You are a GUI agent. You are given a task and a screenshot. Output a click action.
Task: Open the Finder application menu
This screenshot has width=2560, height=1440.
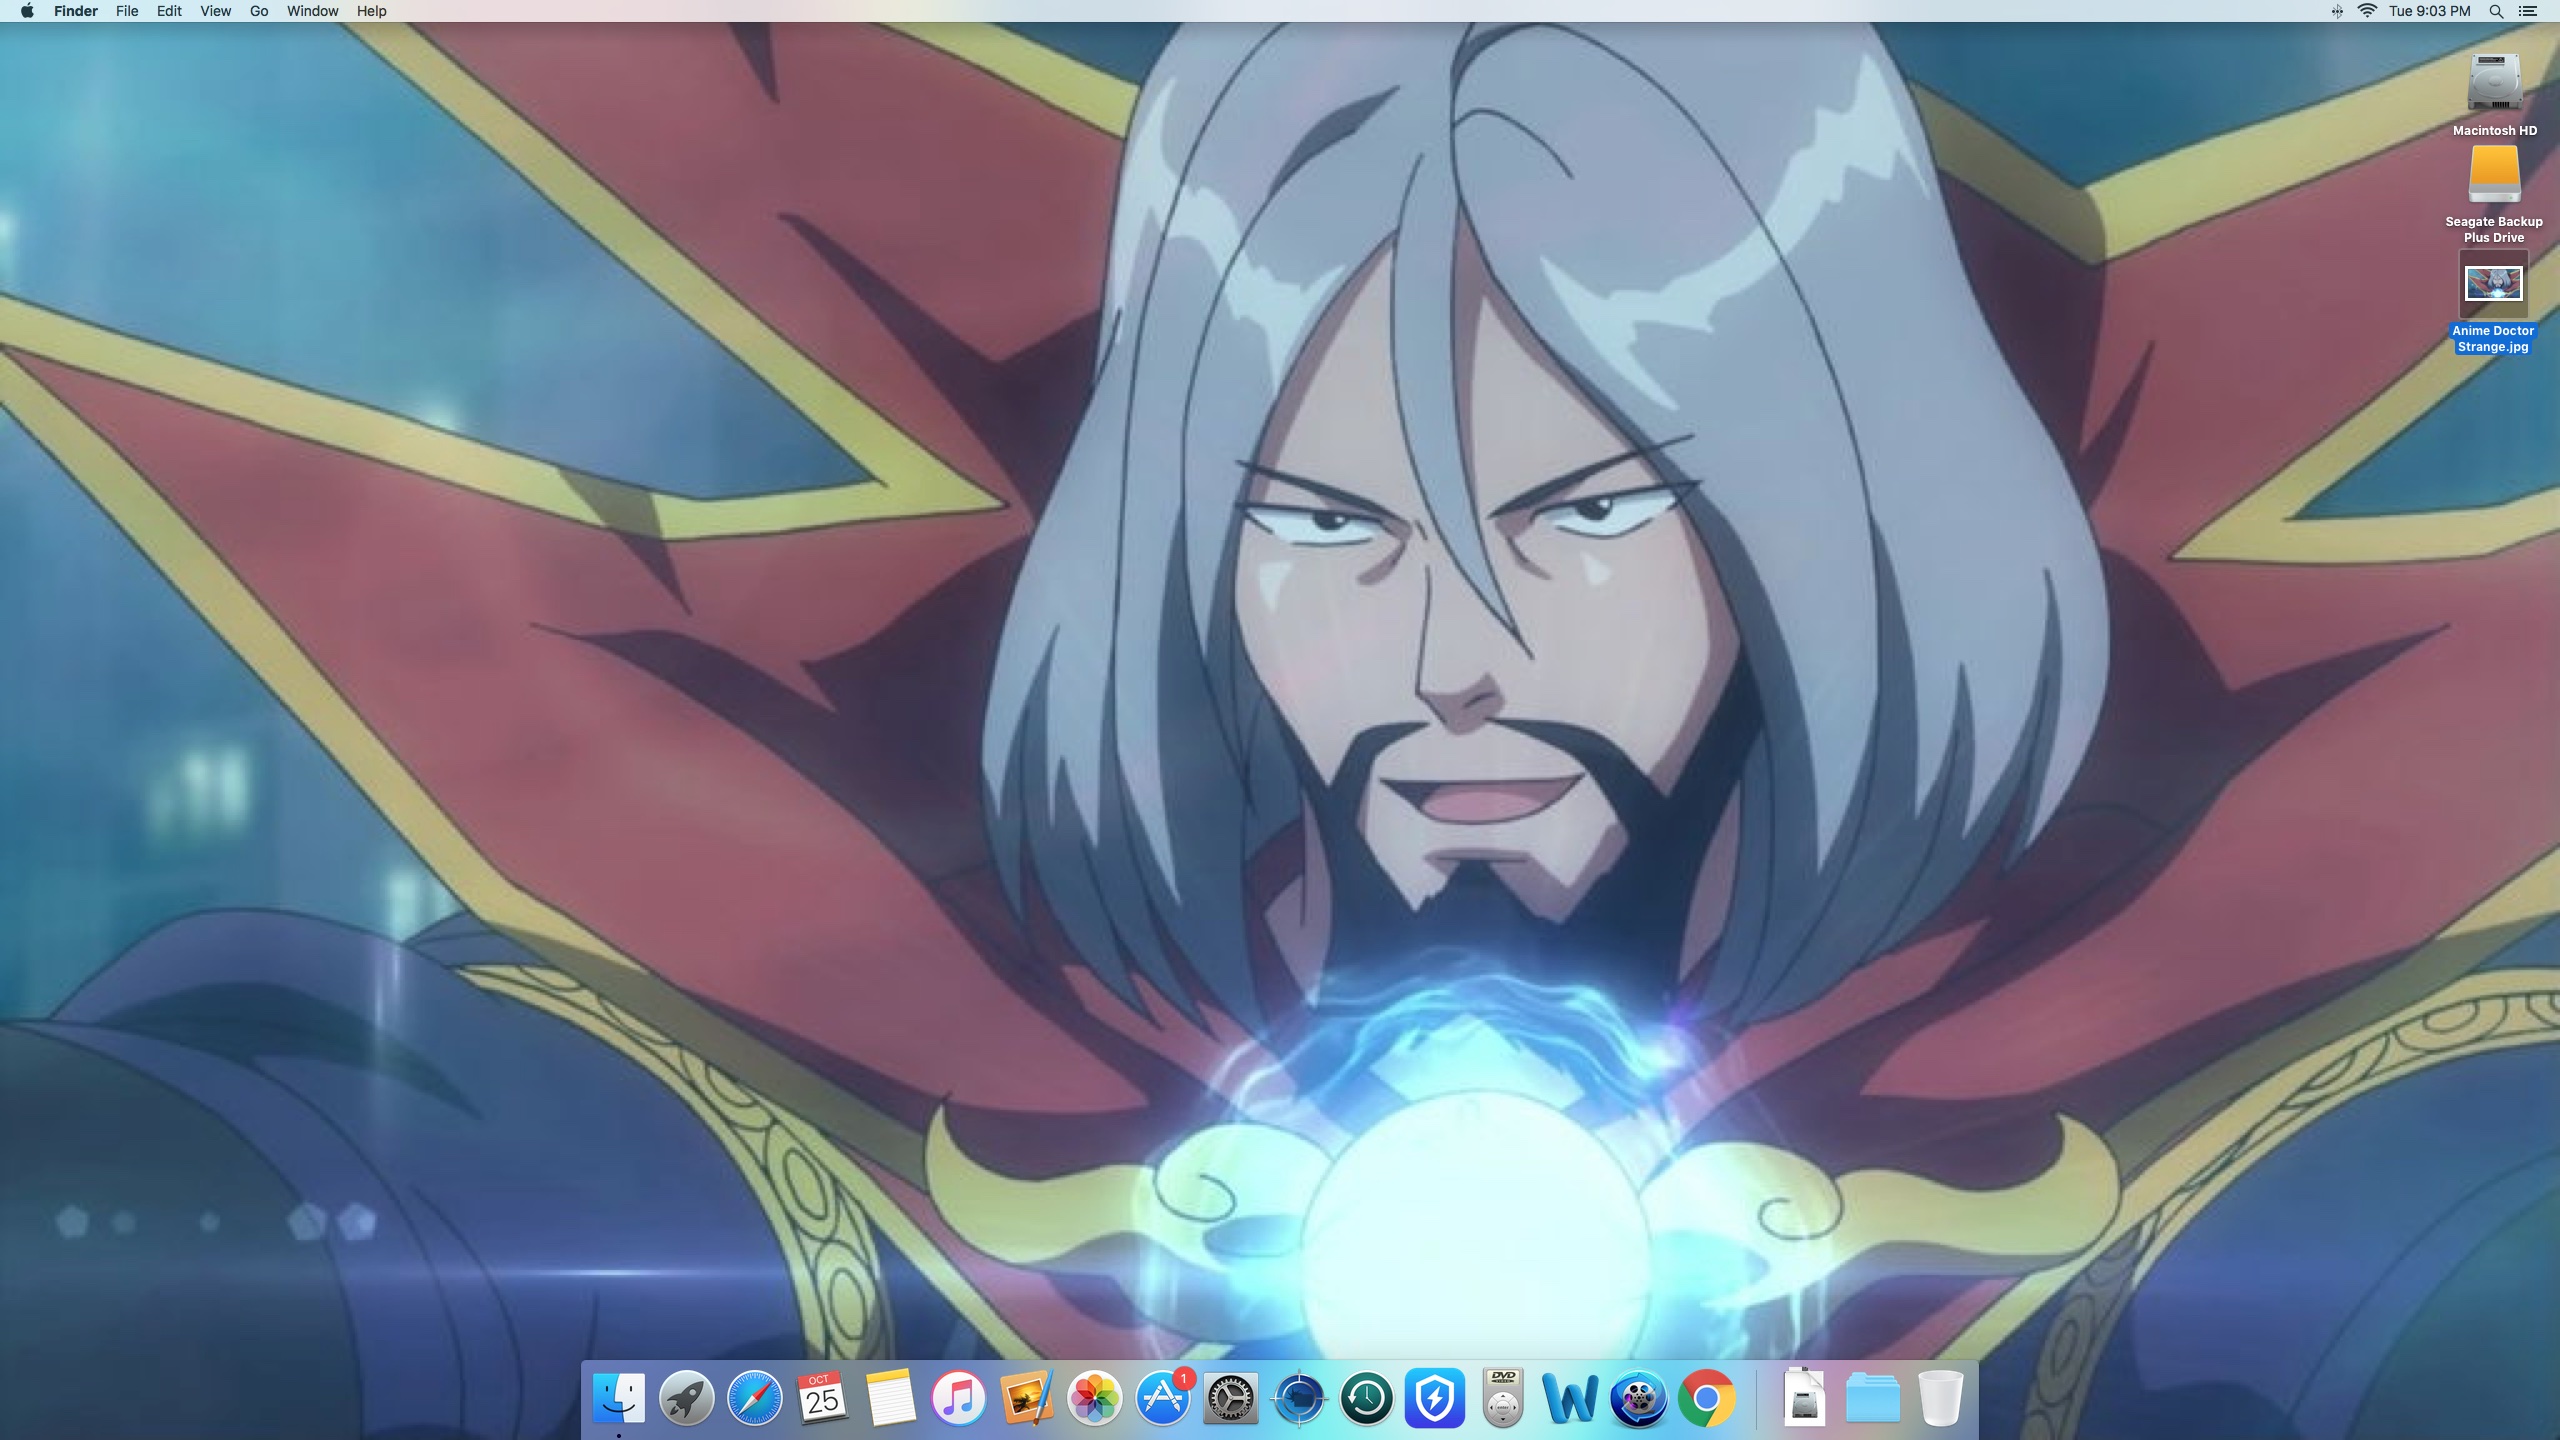pyautogui.click(x=76, y=11)
